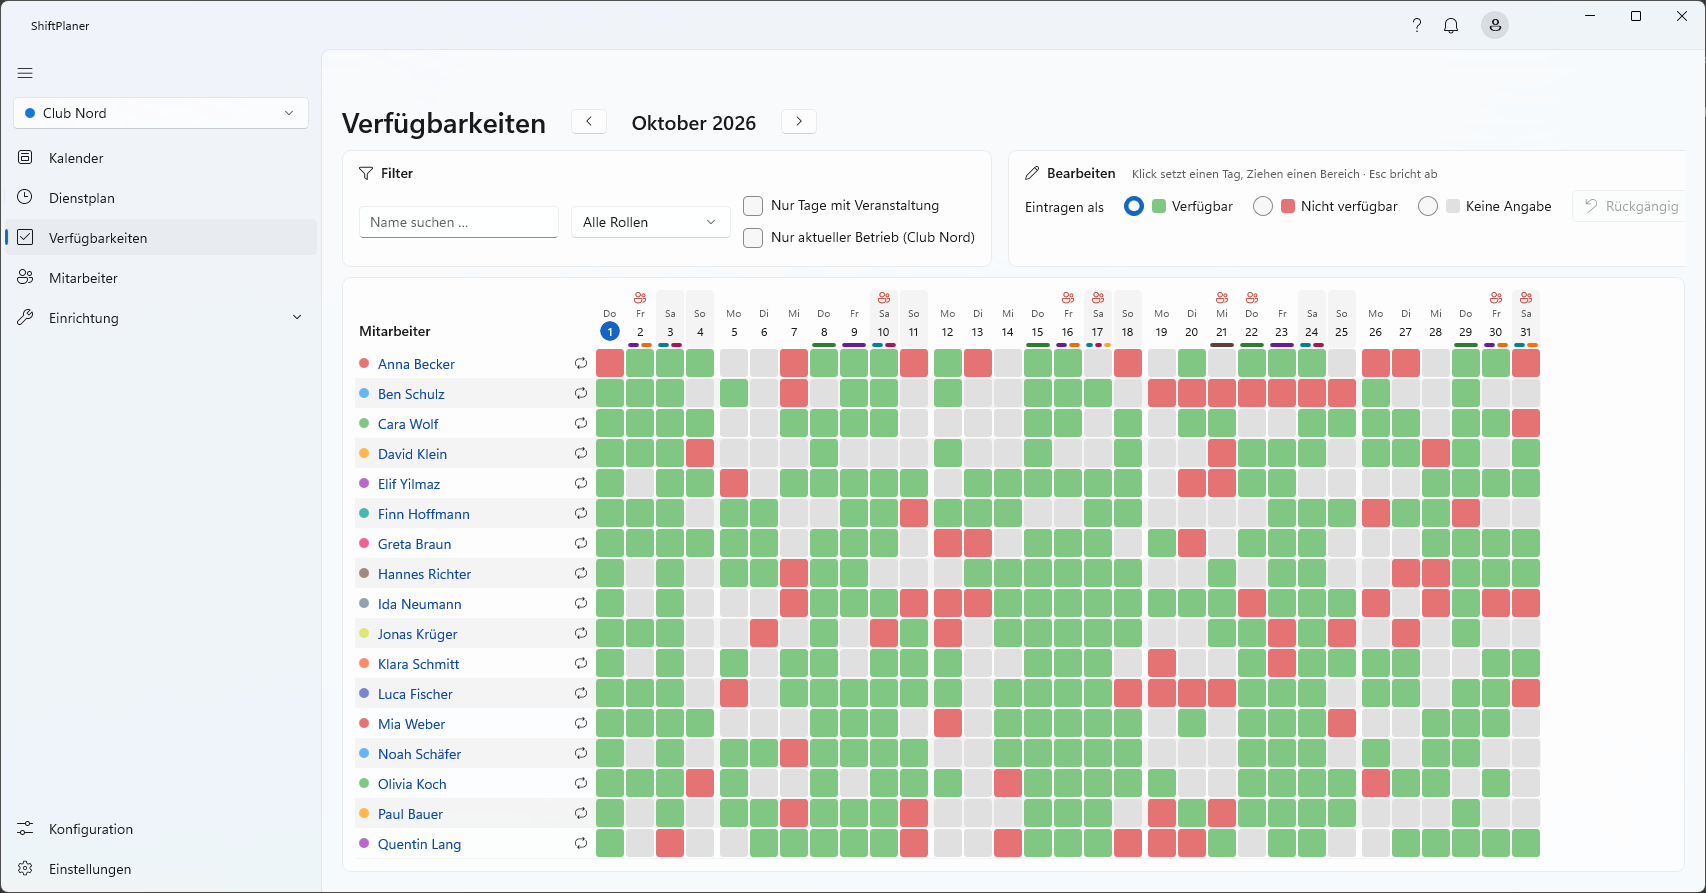The height and width of the screenshot is (893, 1706).
Task: Enable Nur Tage mit Veranstaltung checkbox
Action: 753,206
